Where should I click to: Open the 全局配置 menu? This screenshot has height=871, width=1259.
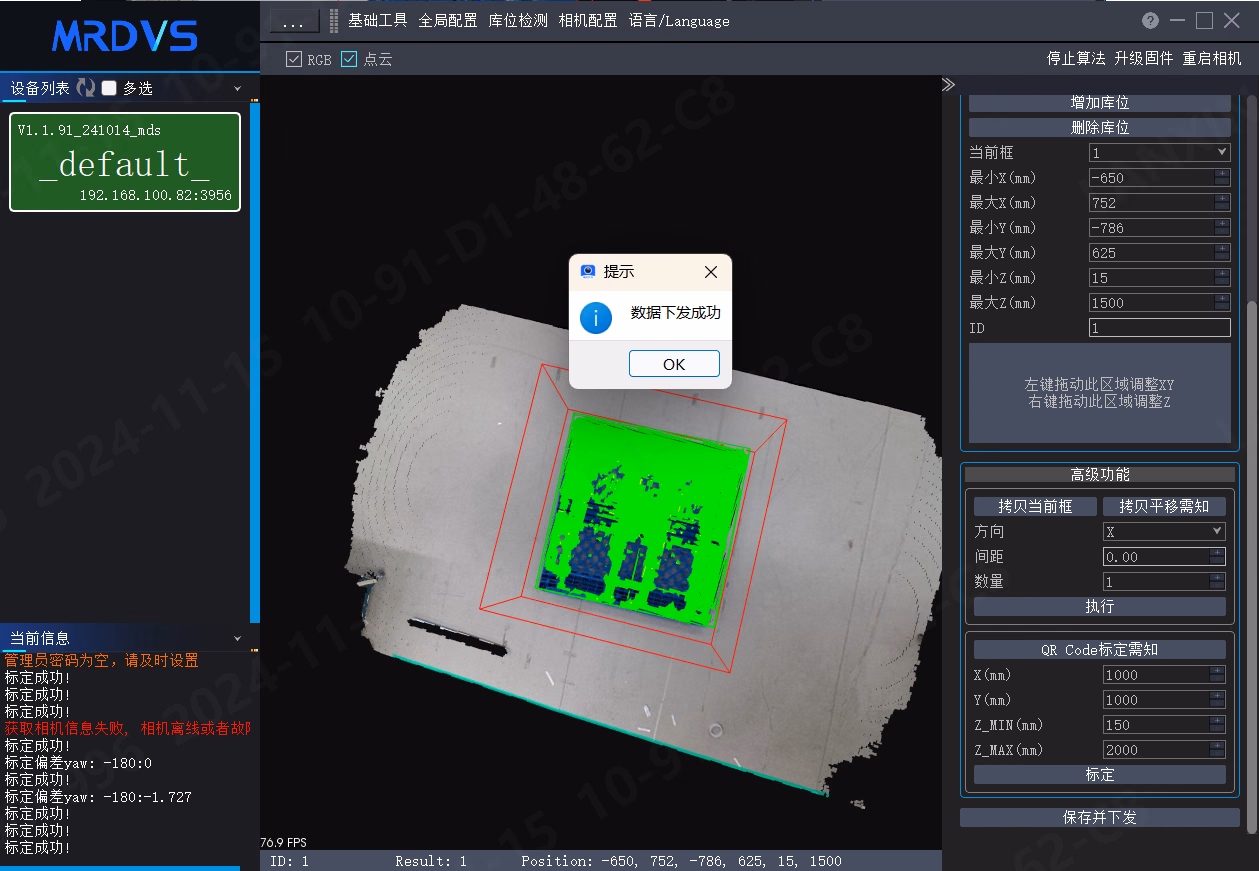click(448, 20)
